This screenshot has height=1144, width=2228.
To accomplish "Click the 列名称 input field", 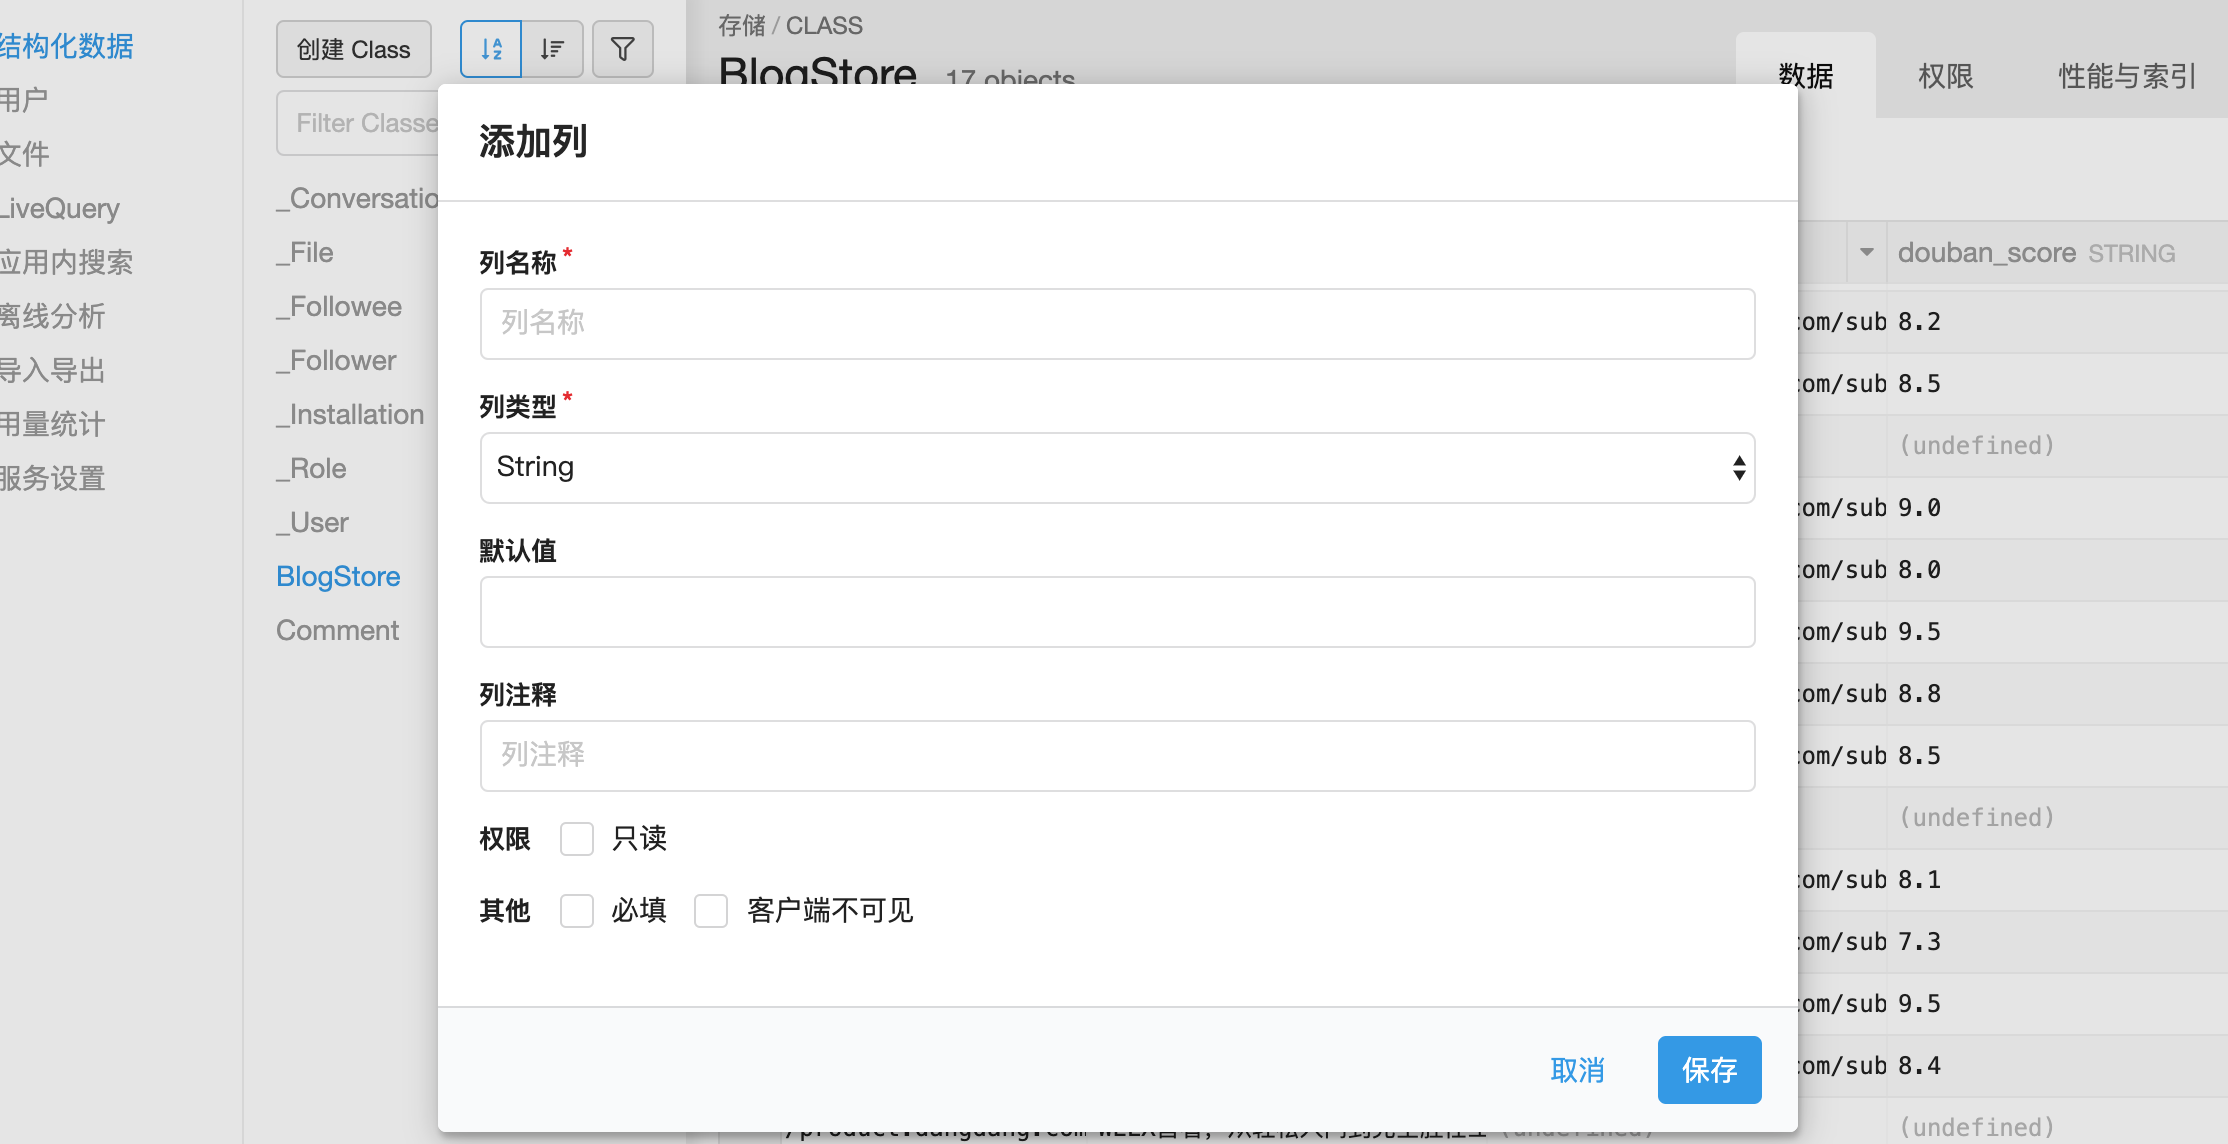I will pos(1117,324).
